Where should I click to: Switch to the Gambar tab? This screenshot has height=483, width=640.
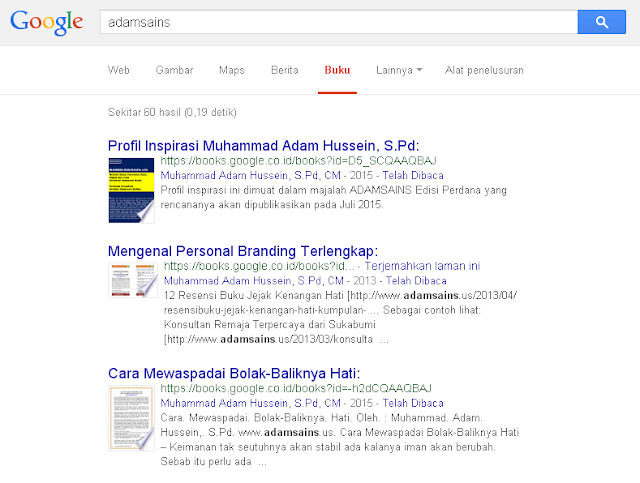174,70
